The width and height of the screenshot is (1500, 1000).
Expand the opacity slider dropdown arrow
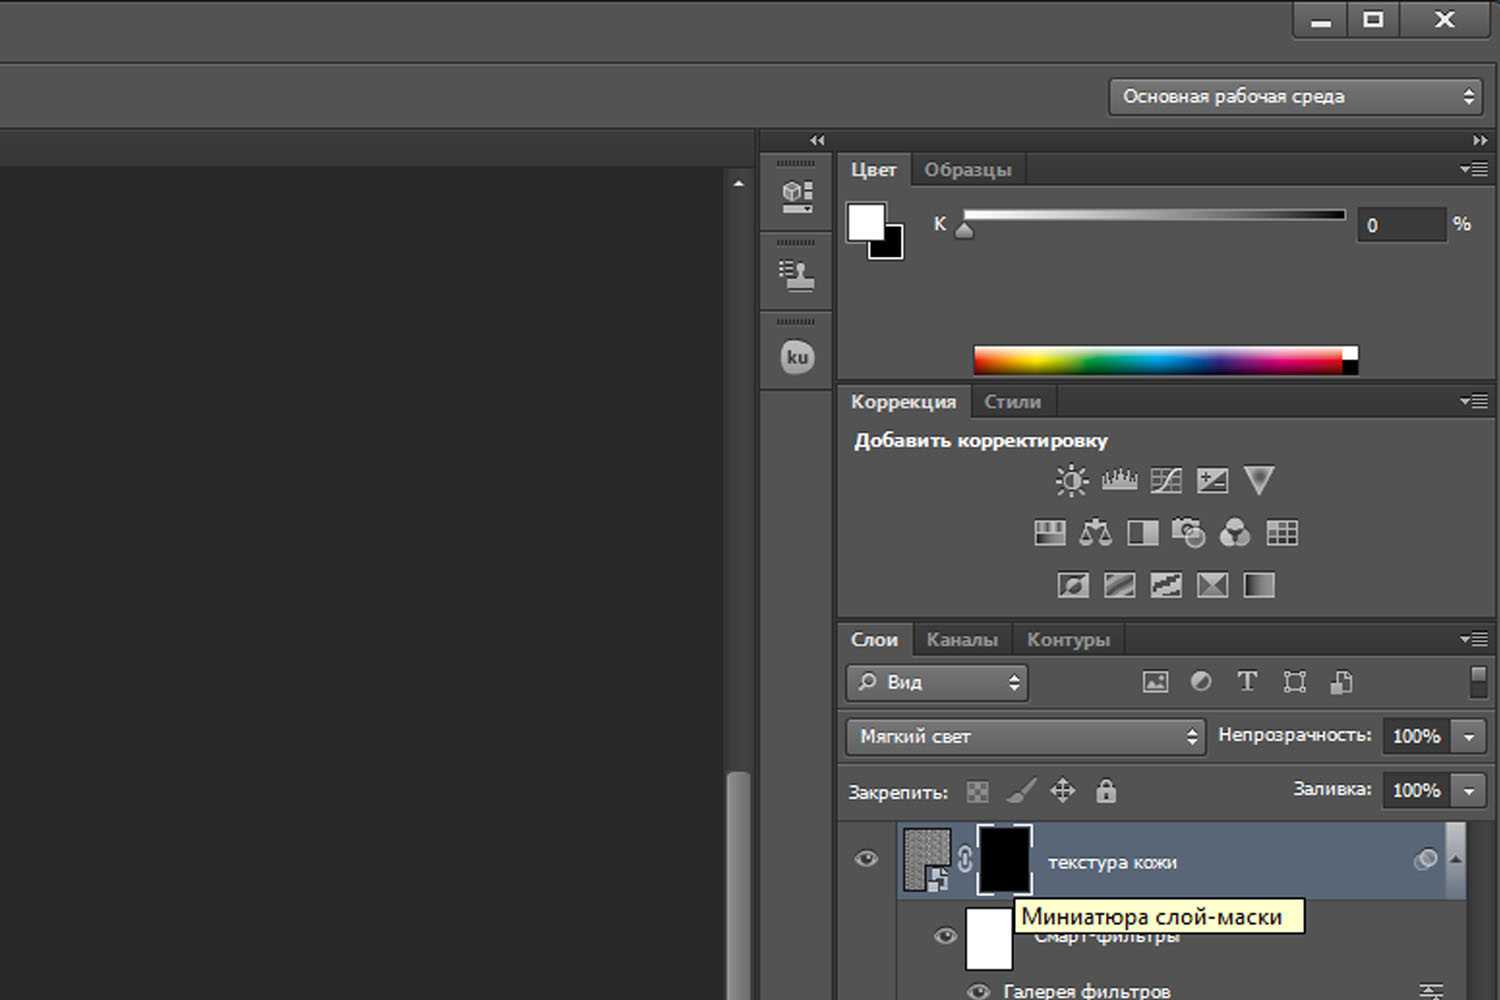(x=1469, y=737)
